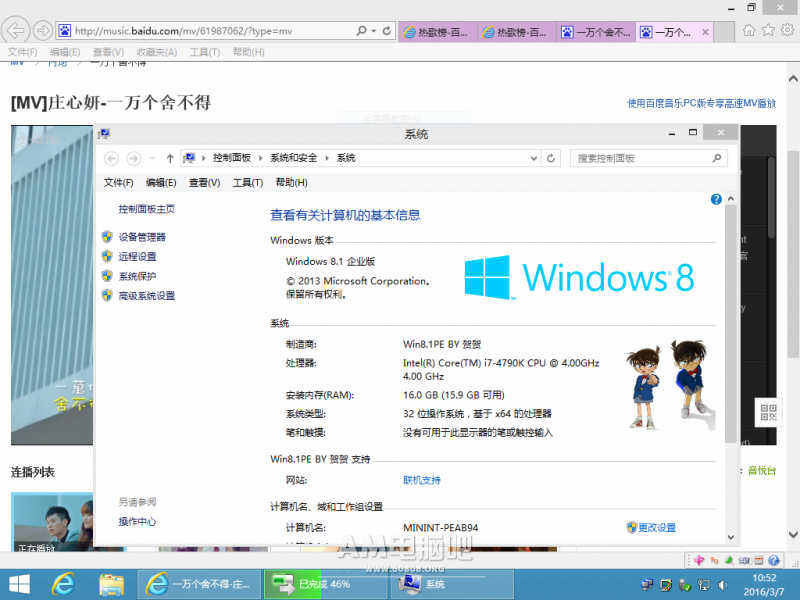Click the RAM value 16.0 GB (15.9 GB 可用)
Viewport: 800px width, 600px height.
[x=454, y=395]
